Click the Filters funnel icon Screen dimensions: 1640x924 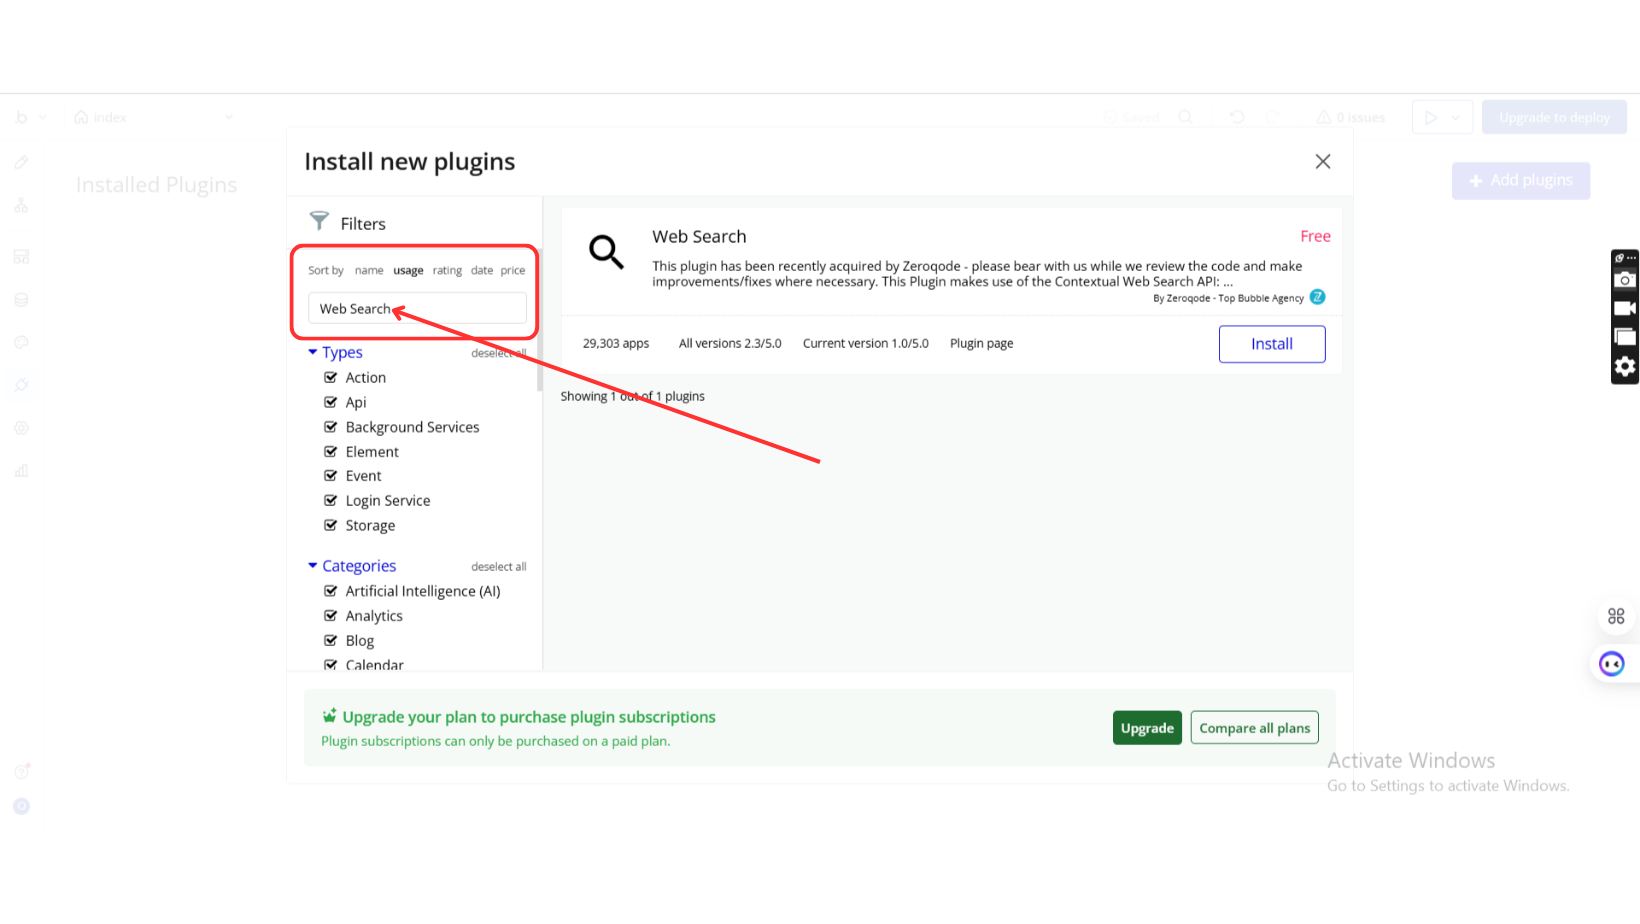pos(319,221)
